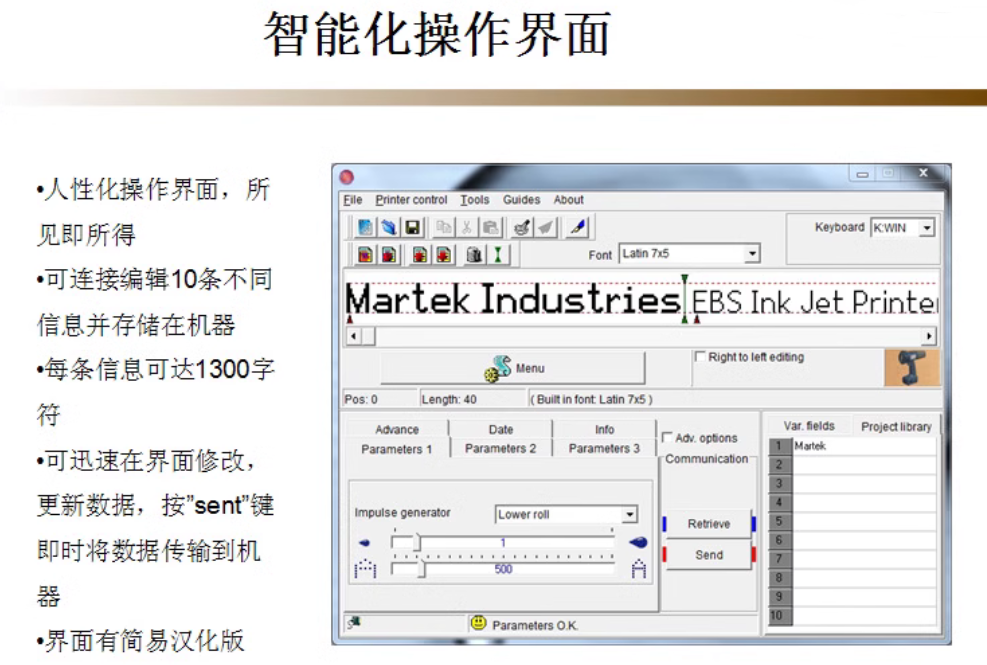Click the left arrow of text preview scrollbar
The image size is (987, 665).
tap(354, 336)
